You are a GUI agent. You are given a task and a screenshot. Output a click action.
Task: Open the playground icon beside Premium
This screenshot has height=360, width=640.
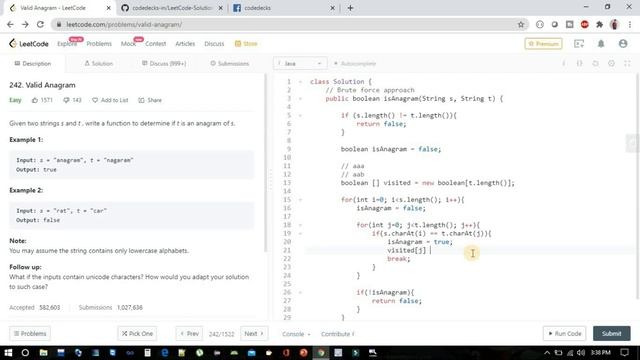[579, 44]
